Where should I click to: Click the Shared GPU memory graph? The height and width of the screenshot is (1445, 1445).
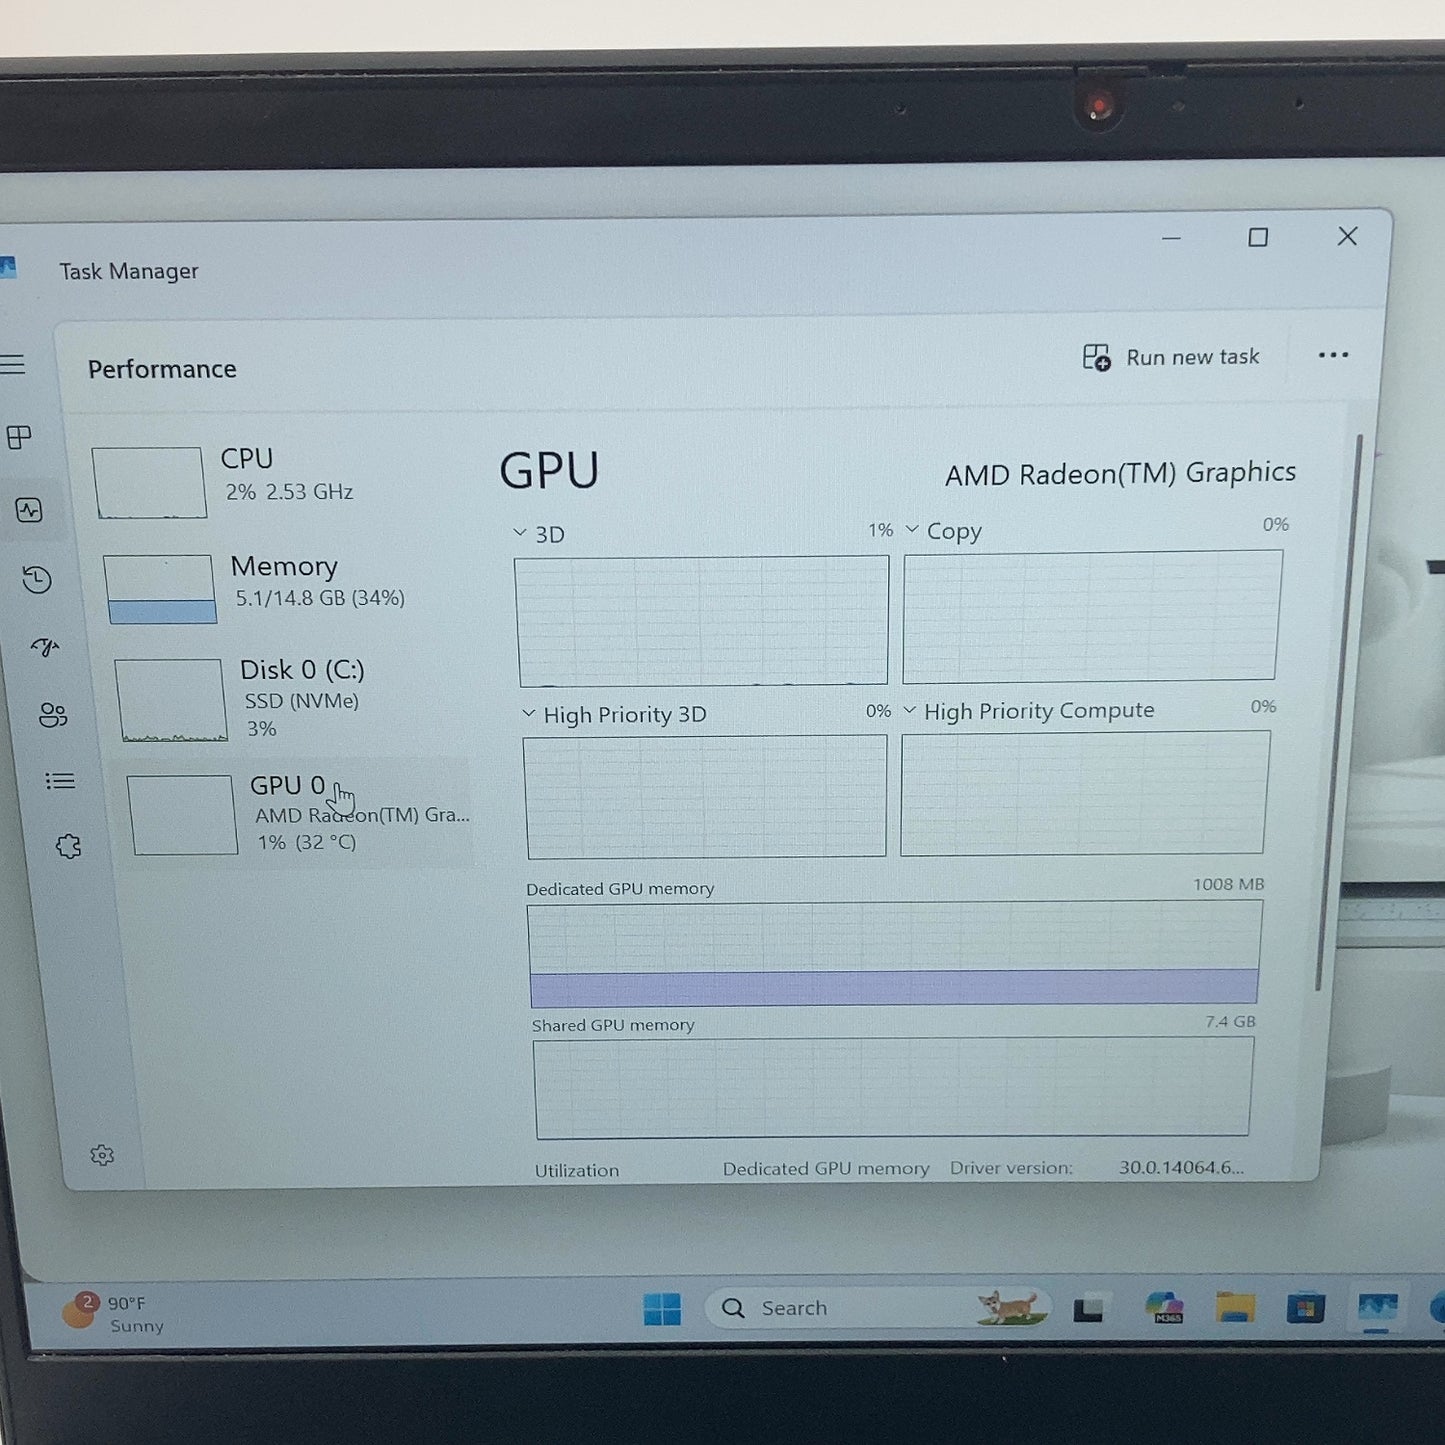click(x=893, y=1087)
